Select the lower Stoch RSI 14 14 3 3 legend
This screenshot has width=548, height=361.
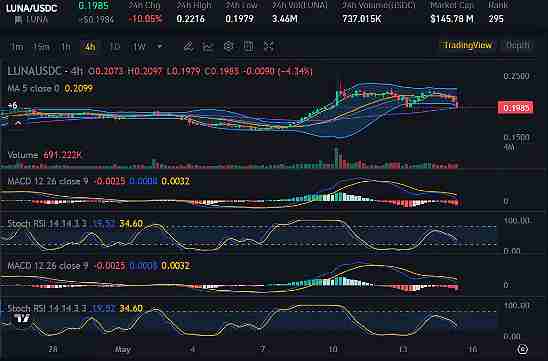coord(47,308)
